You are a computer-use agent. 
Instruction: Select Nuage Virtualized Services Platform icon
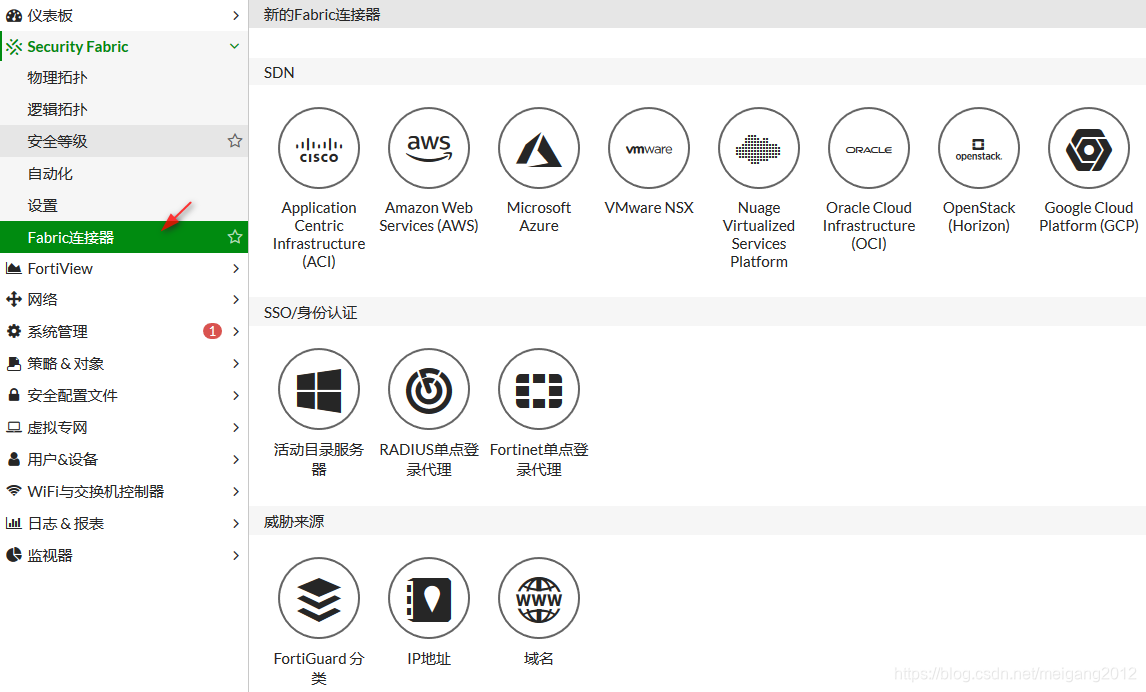(x=759, y=148)
